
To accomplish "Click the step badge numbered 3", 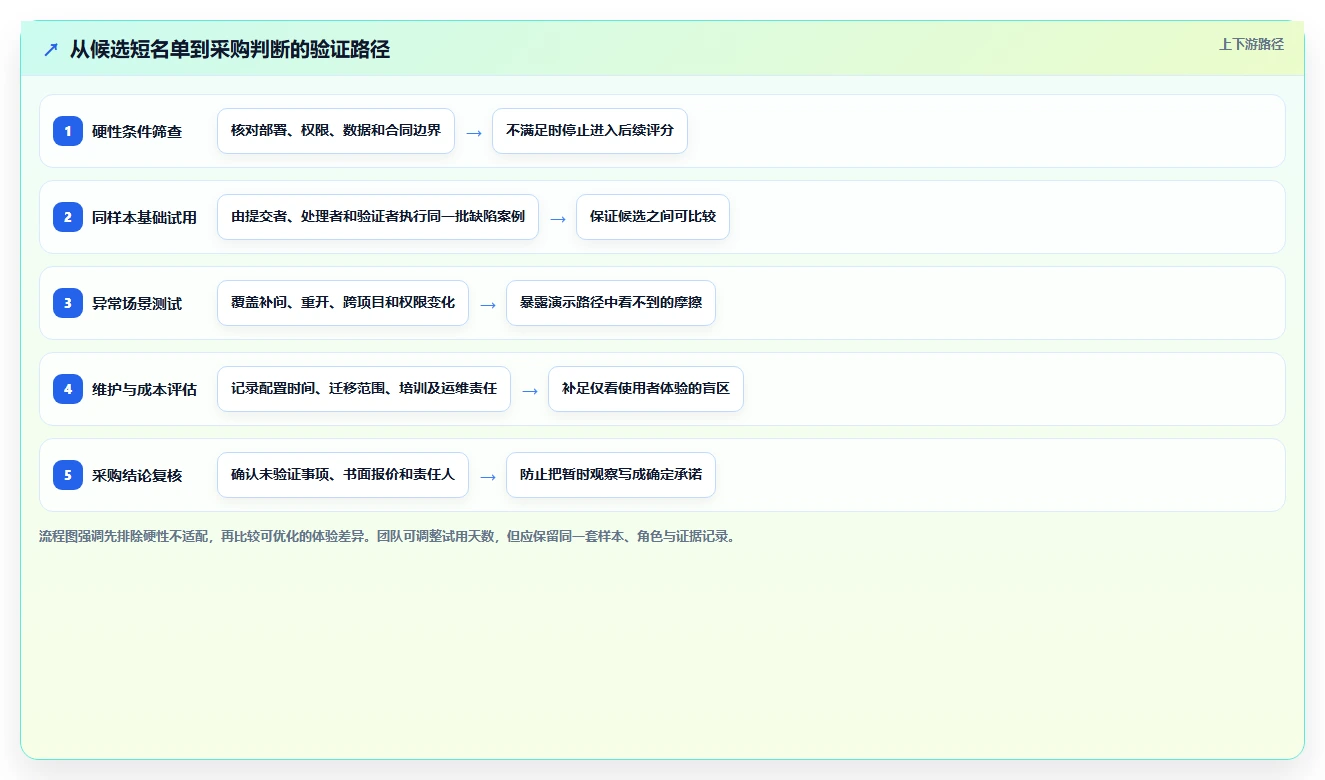I will coord(68,302).
